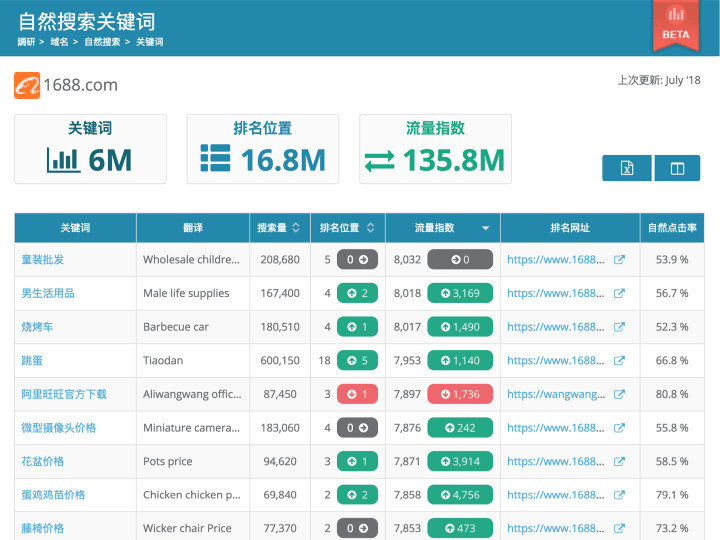Click position change badge up 5 for 跳蛋
The image size is (720, 540).
tap(357, 360)
